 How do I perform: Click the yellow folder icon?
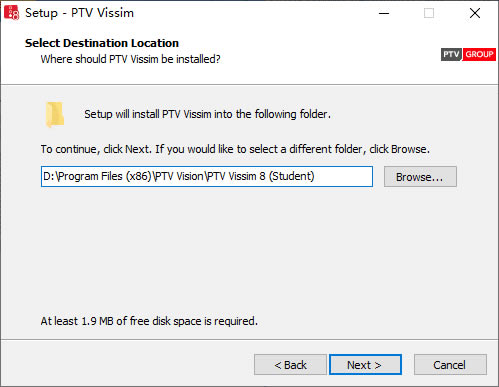pos(54,114)
